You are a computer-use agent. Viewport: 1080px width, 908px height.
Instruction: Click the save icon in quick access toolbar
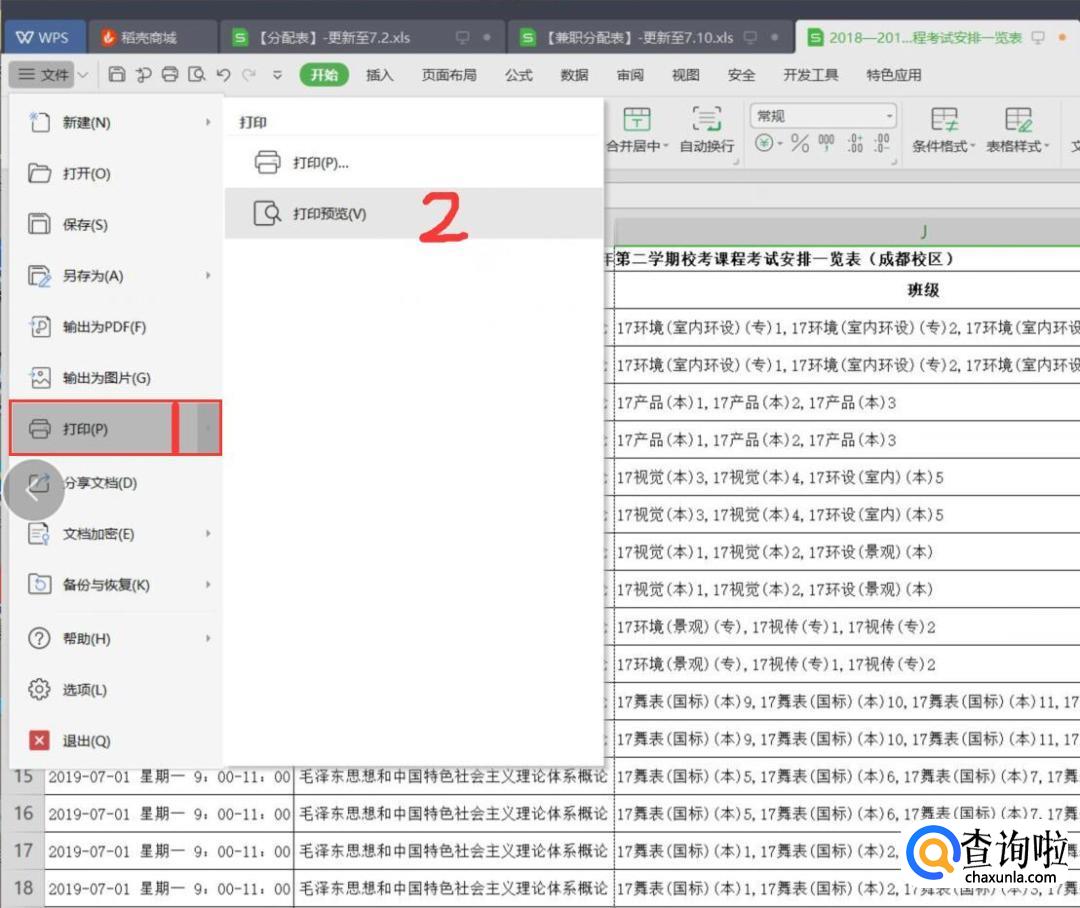click(x=117, y=75)
